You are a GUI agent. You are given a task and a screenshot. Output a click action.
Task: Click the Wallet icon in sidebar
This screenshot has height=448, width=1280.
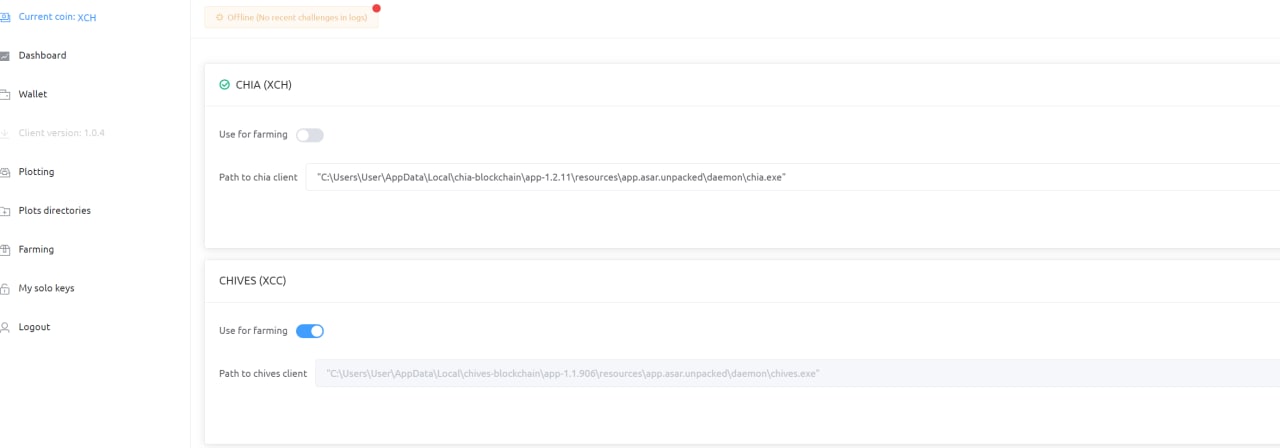[x=4, y=95]
